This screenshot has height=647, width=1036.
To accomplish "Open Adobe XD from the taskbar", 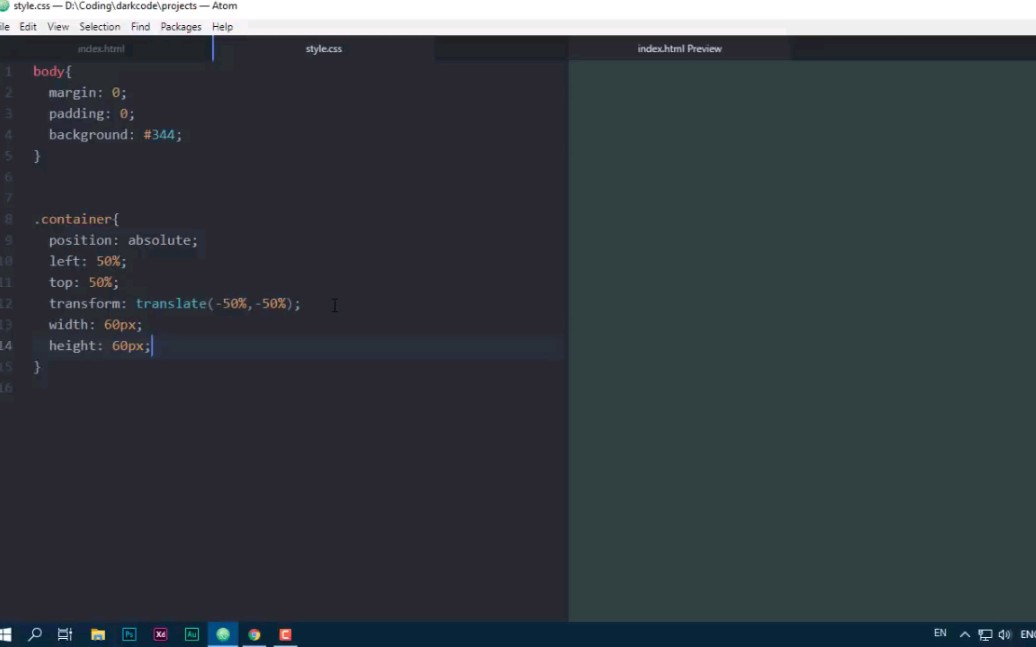I will pyautogui.click(x=160, y=634).
